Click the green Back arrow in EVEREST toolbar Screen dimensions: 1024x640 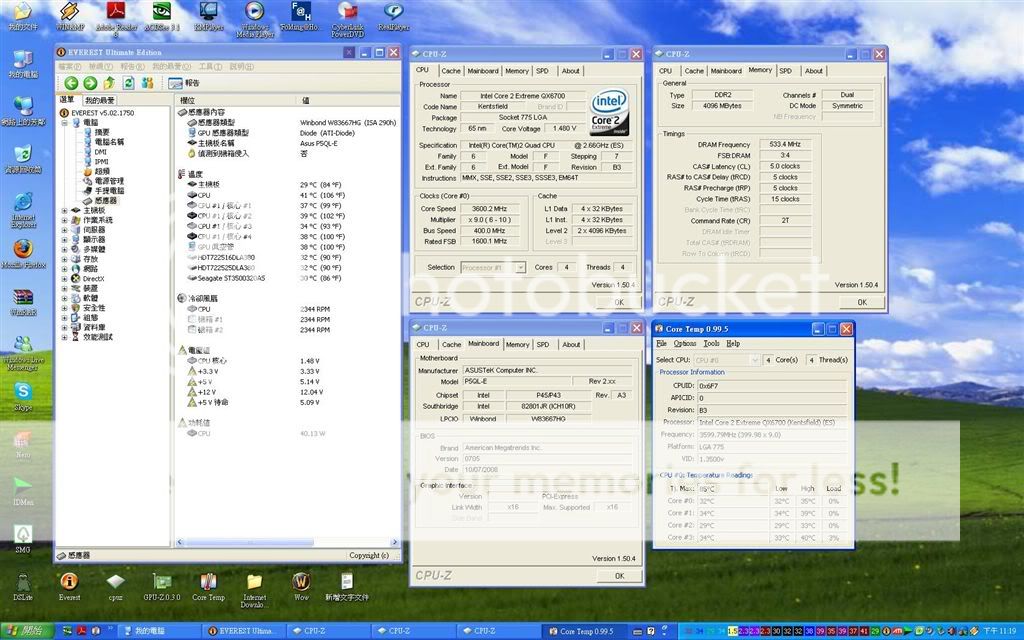pos(72,83)
